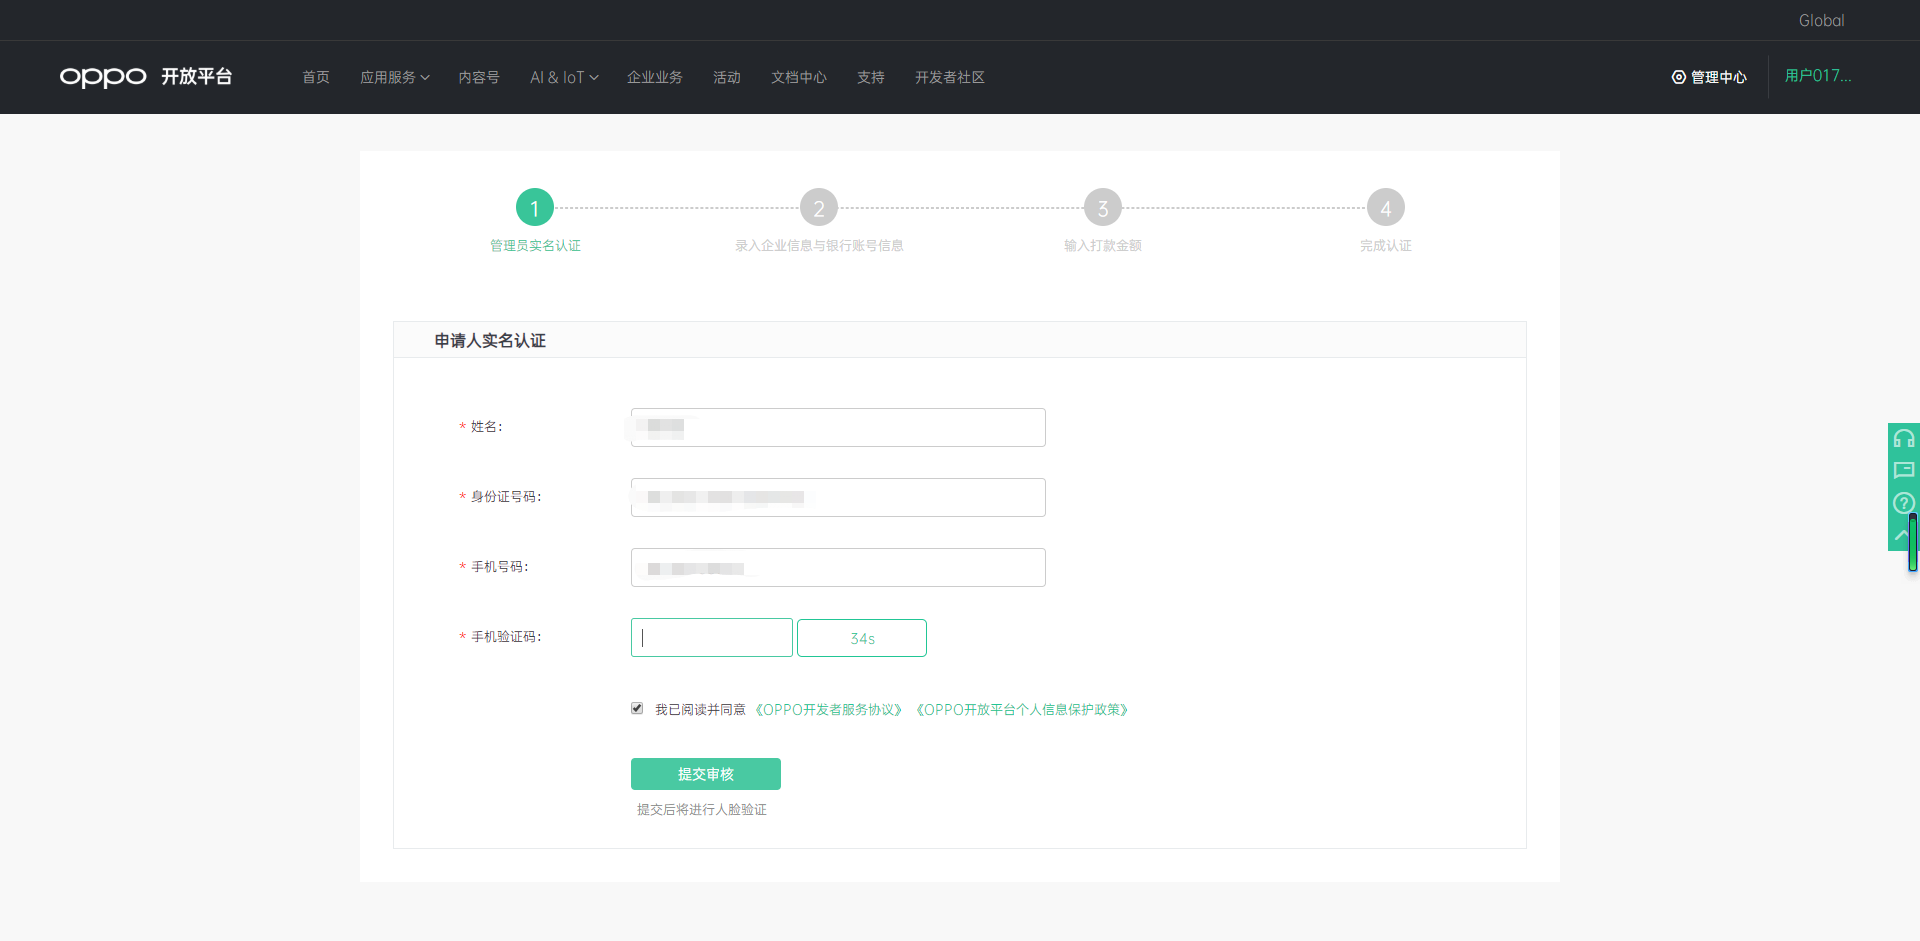Open the feedback message icon in sidebar
This screenshot has width=1920, height=941.
click(x=1904, y=470)
